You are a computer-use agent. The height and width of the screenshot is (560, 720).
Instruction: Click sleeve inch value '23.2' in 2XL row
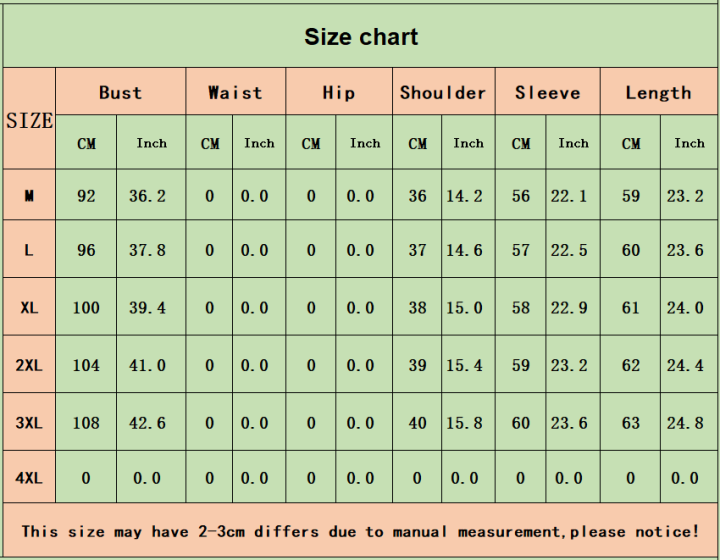[569, 365]
